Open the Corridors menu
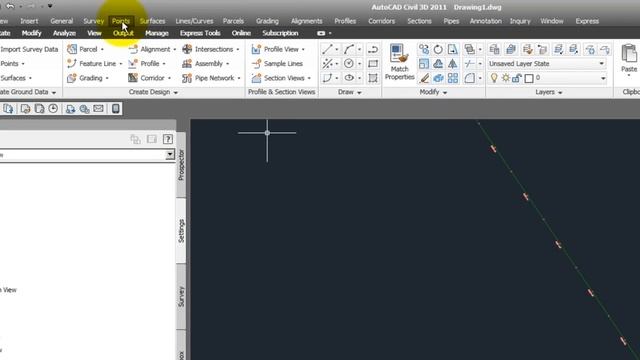The height and width of the screenshot is (360, 640). pos(382,21)
